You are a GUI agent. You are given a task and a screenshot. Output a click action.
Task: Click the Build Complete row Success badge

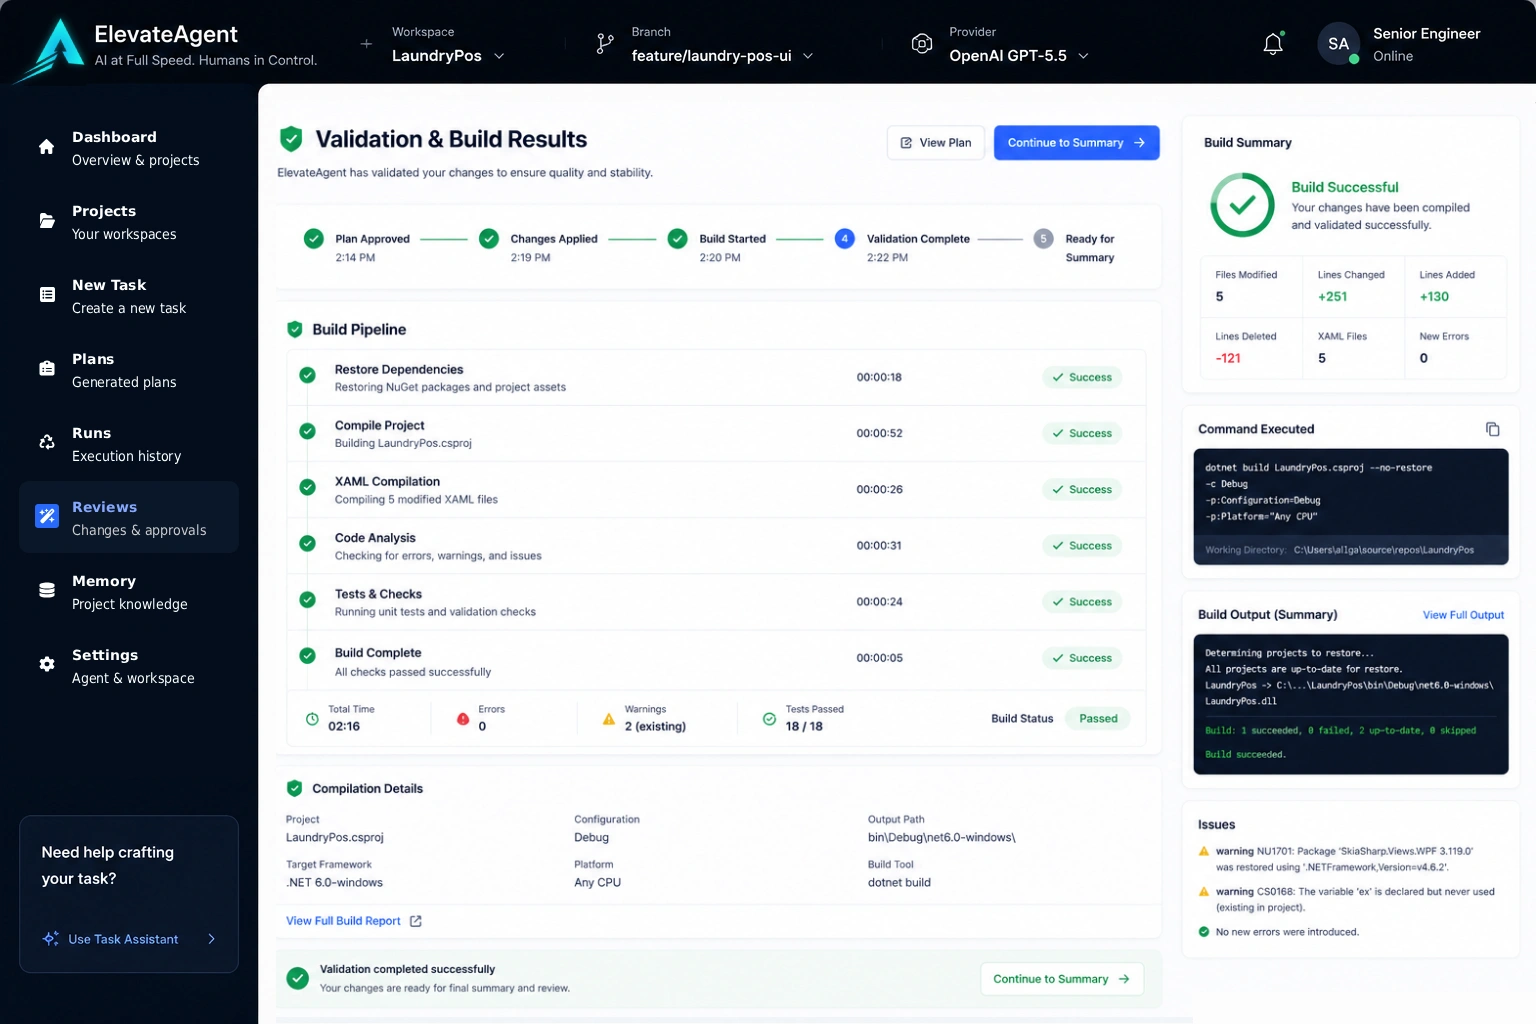(x=1082, y=658)
